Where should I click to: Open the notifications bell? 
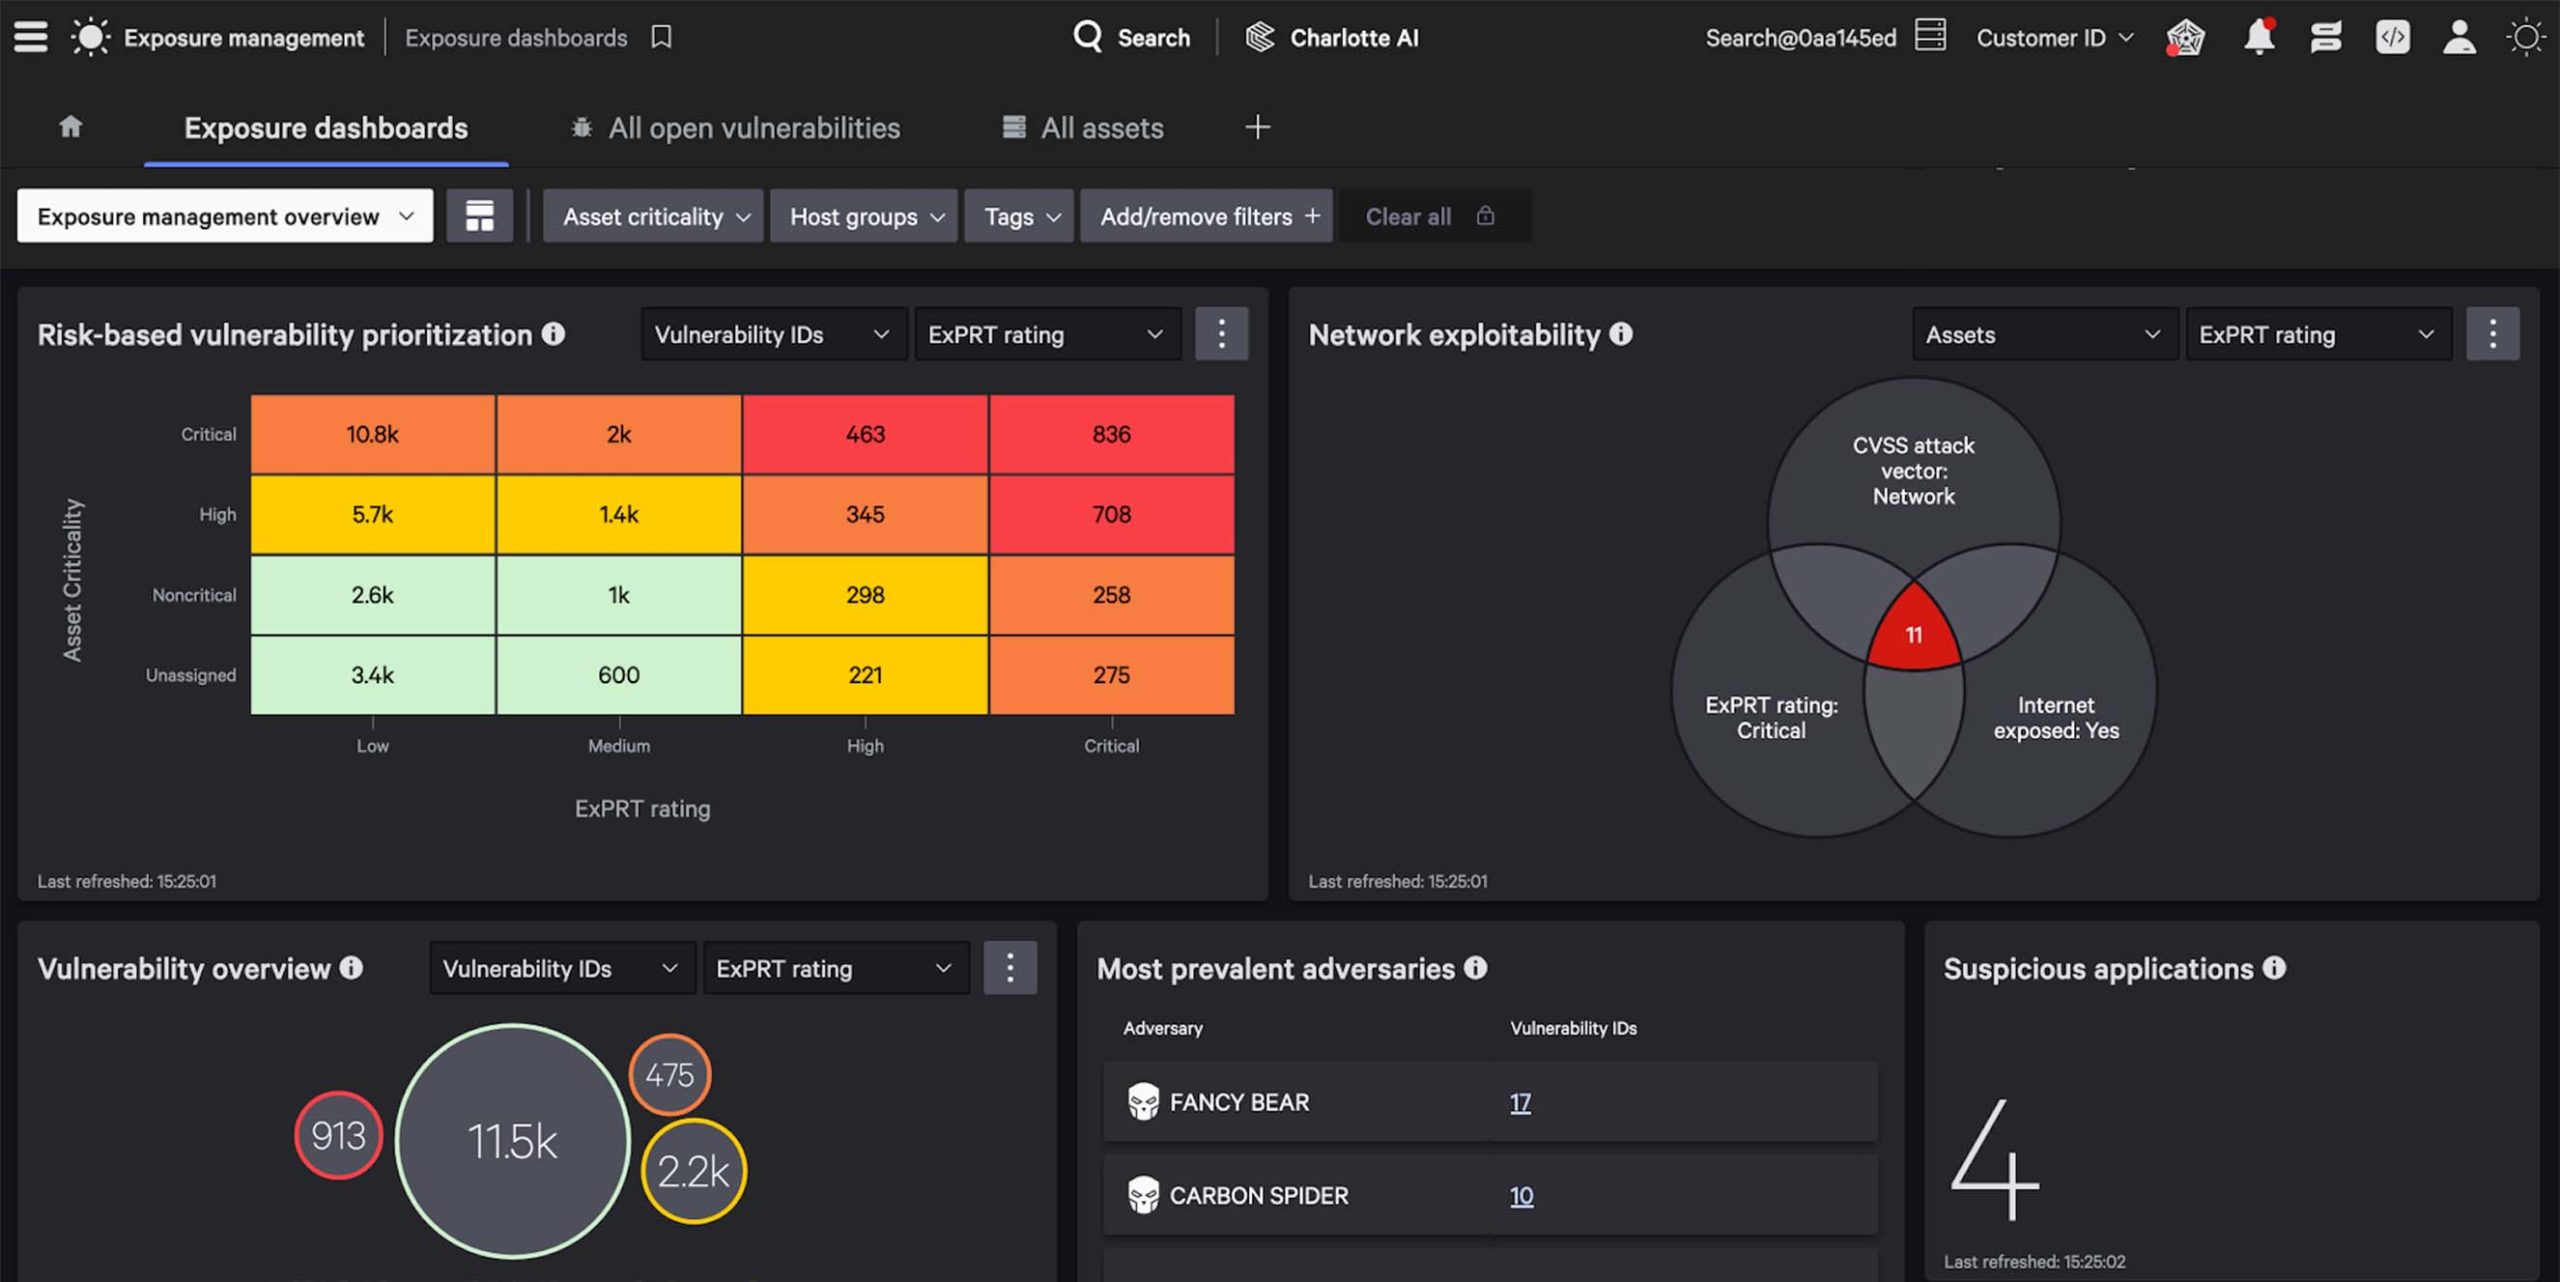(x=2259, y=37)
